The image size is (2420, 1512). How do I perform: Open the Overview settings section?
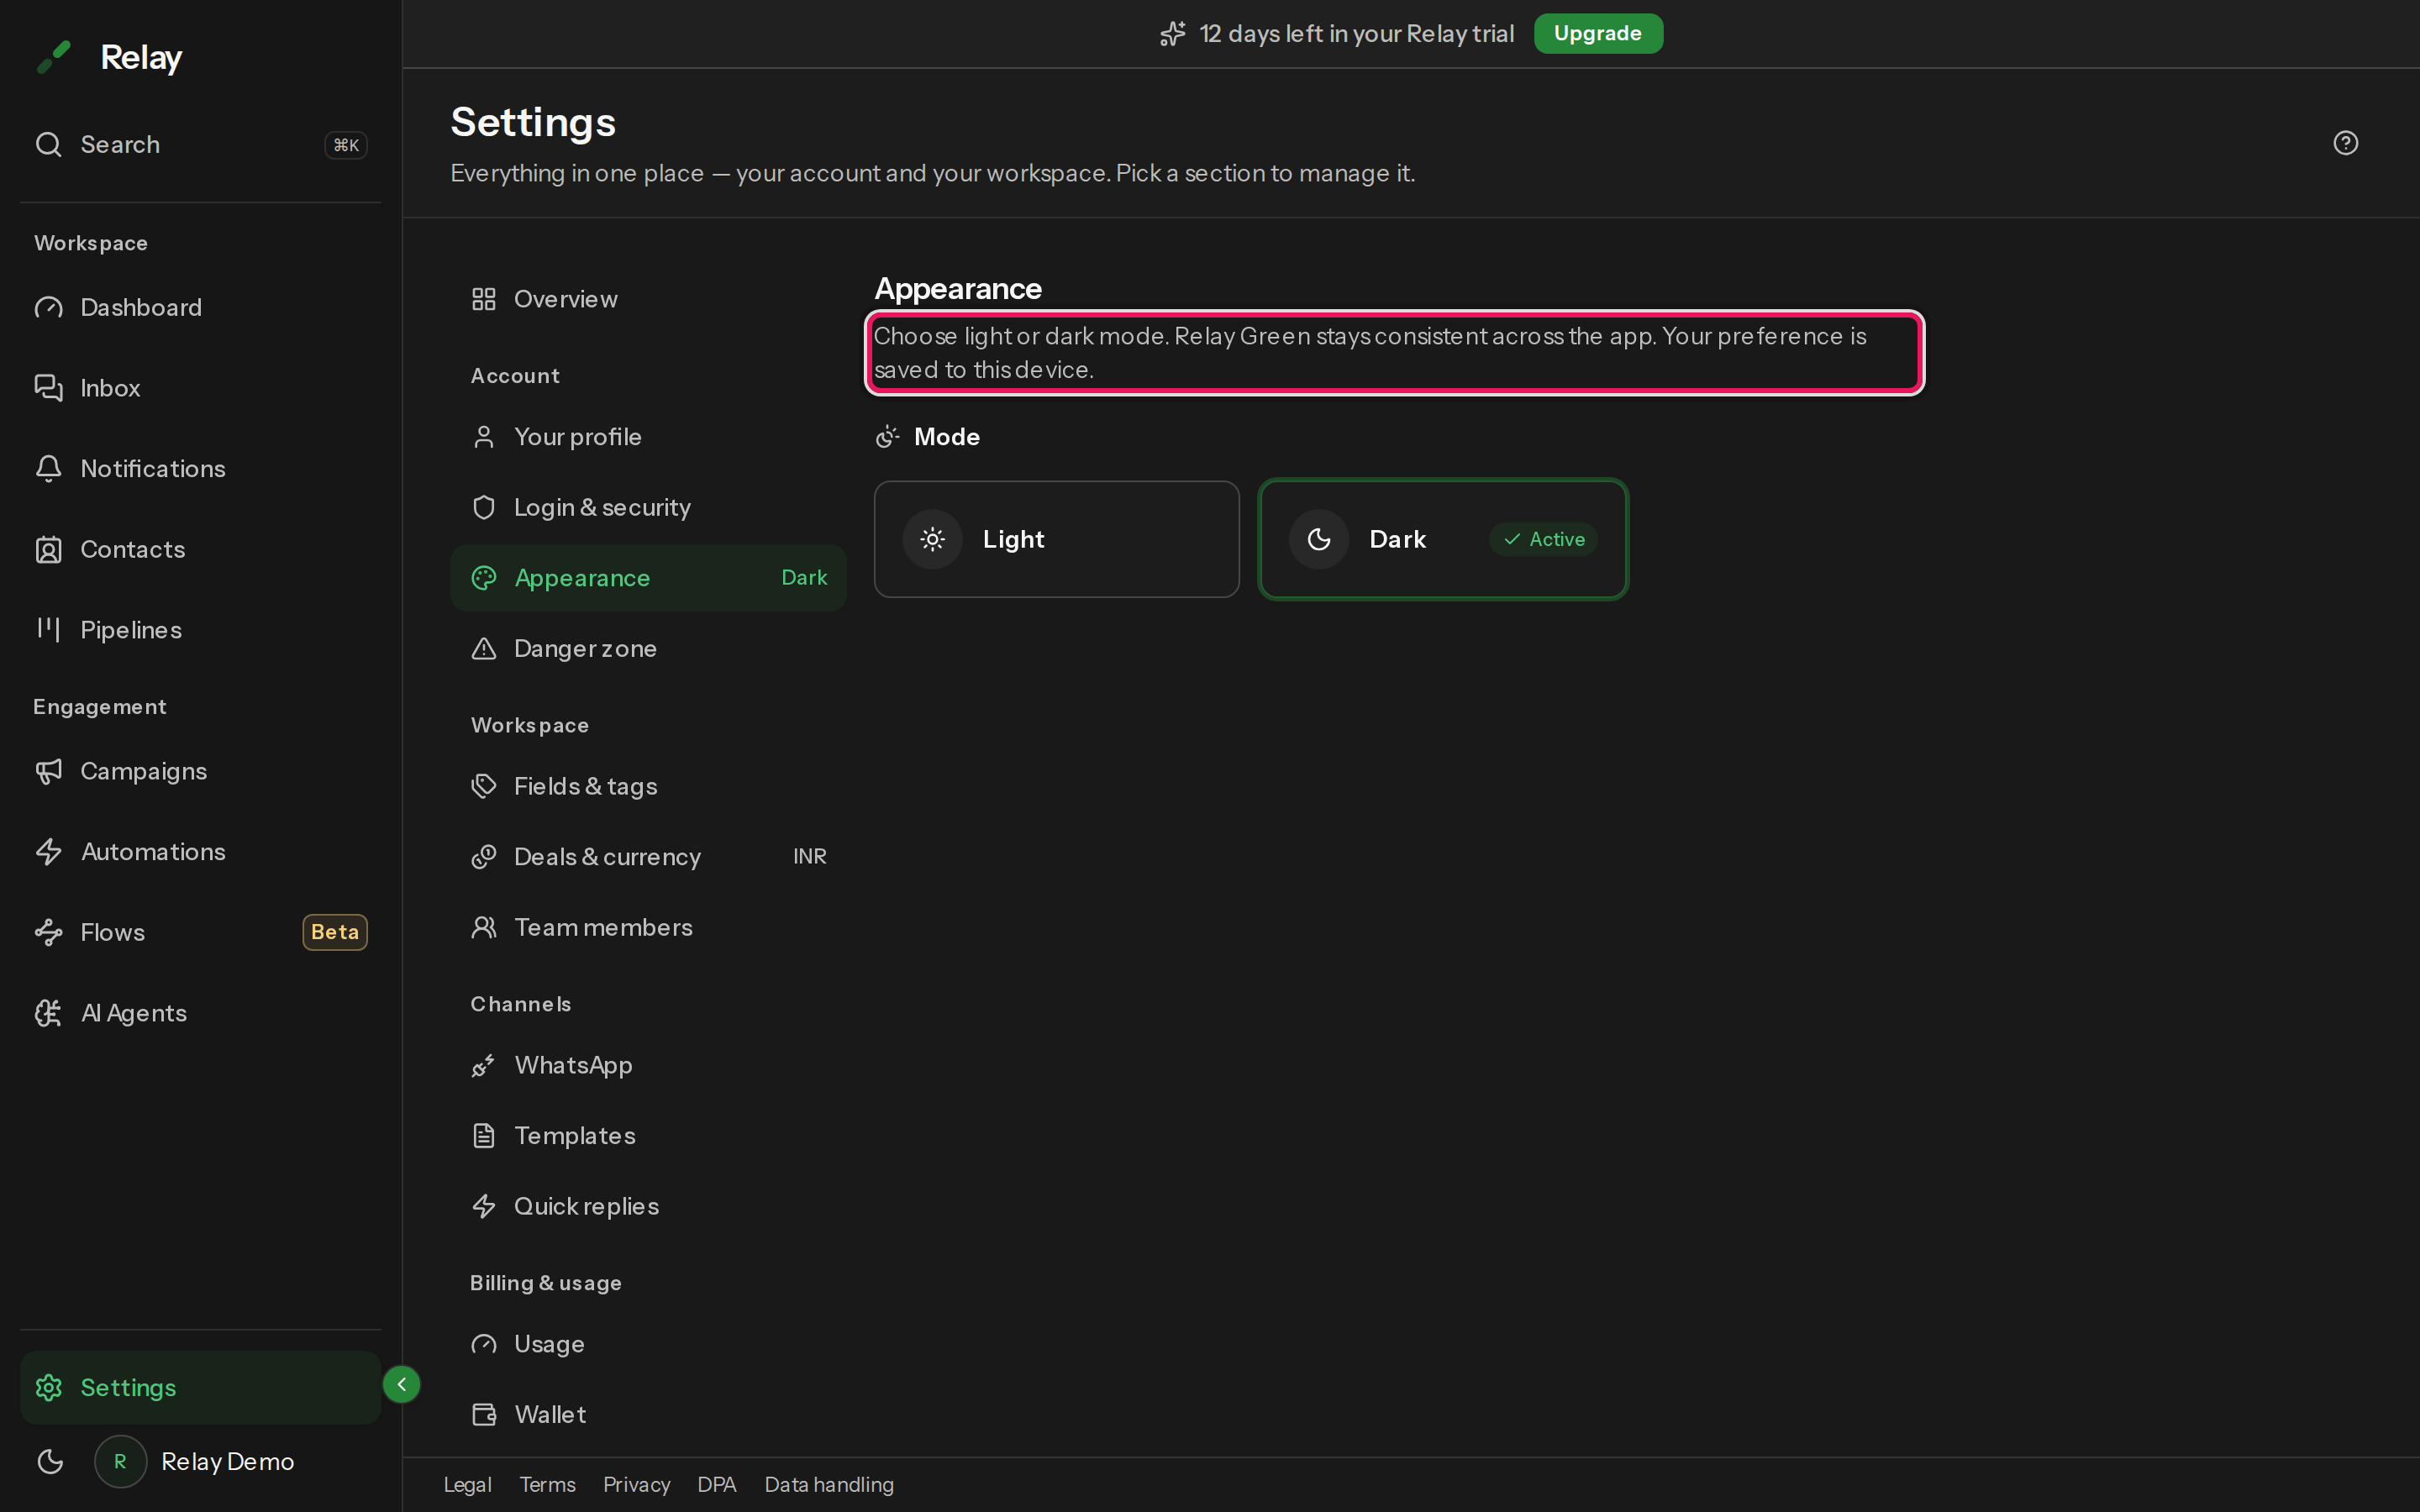click(648, 299)
